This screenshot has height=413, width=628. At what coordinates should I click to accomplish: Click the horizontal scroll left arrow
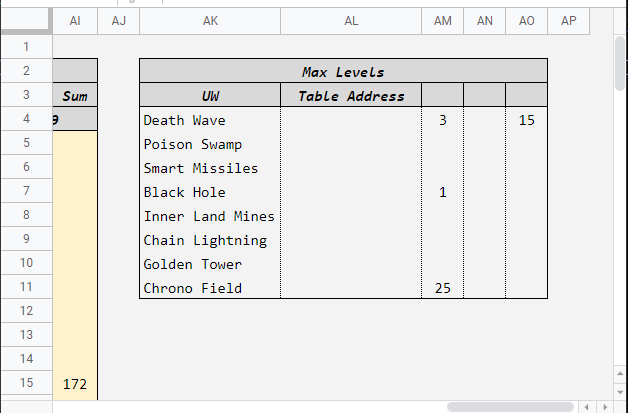point(586,407)
